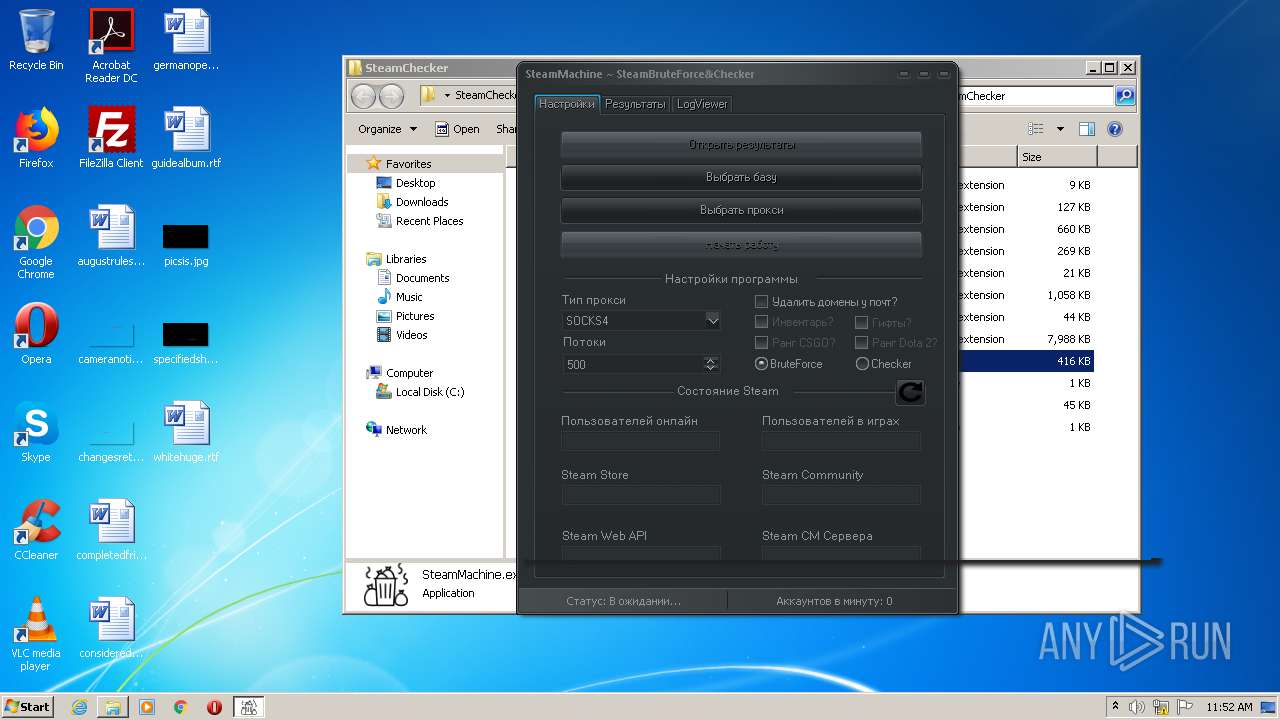Screen dimensions: 1280x720
Task: Click 'Открыть результаты' button
Action: [741, 145]
